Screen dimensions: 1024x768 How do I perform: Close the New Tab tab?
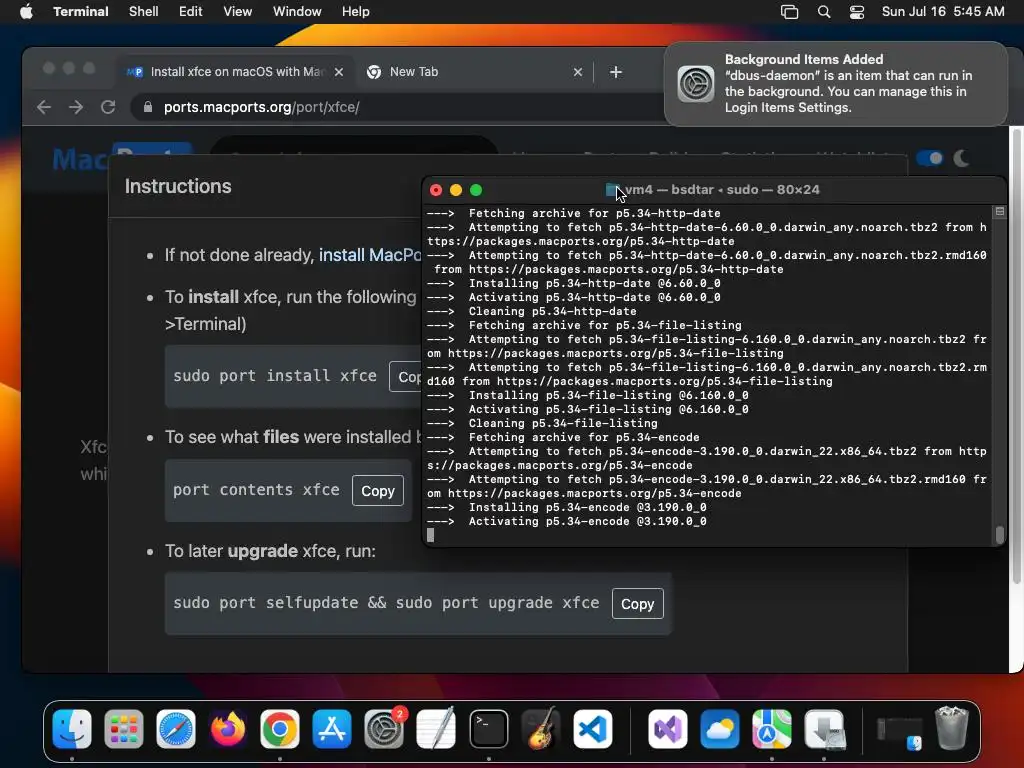pyautogui.click(x=578, y=72)
